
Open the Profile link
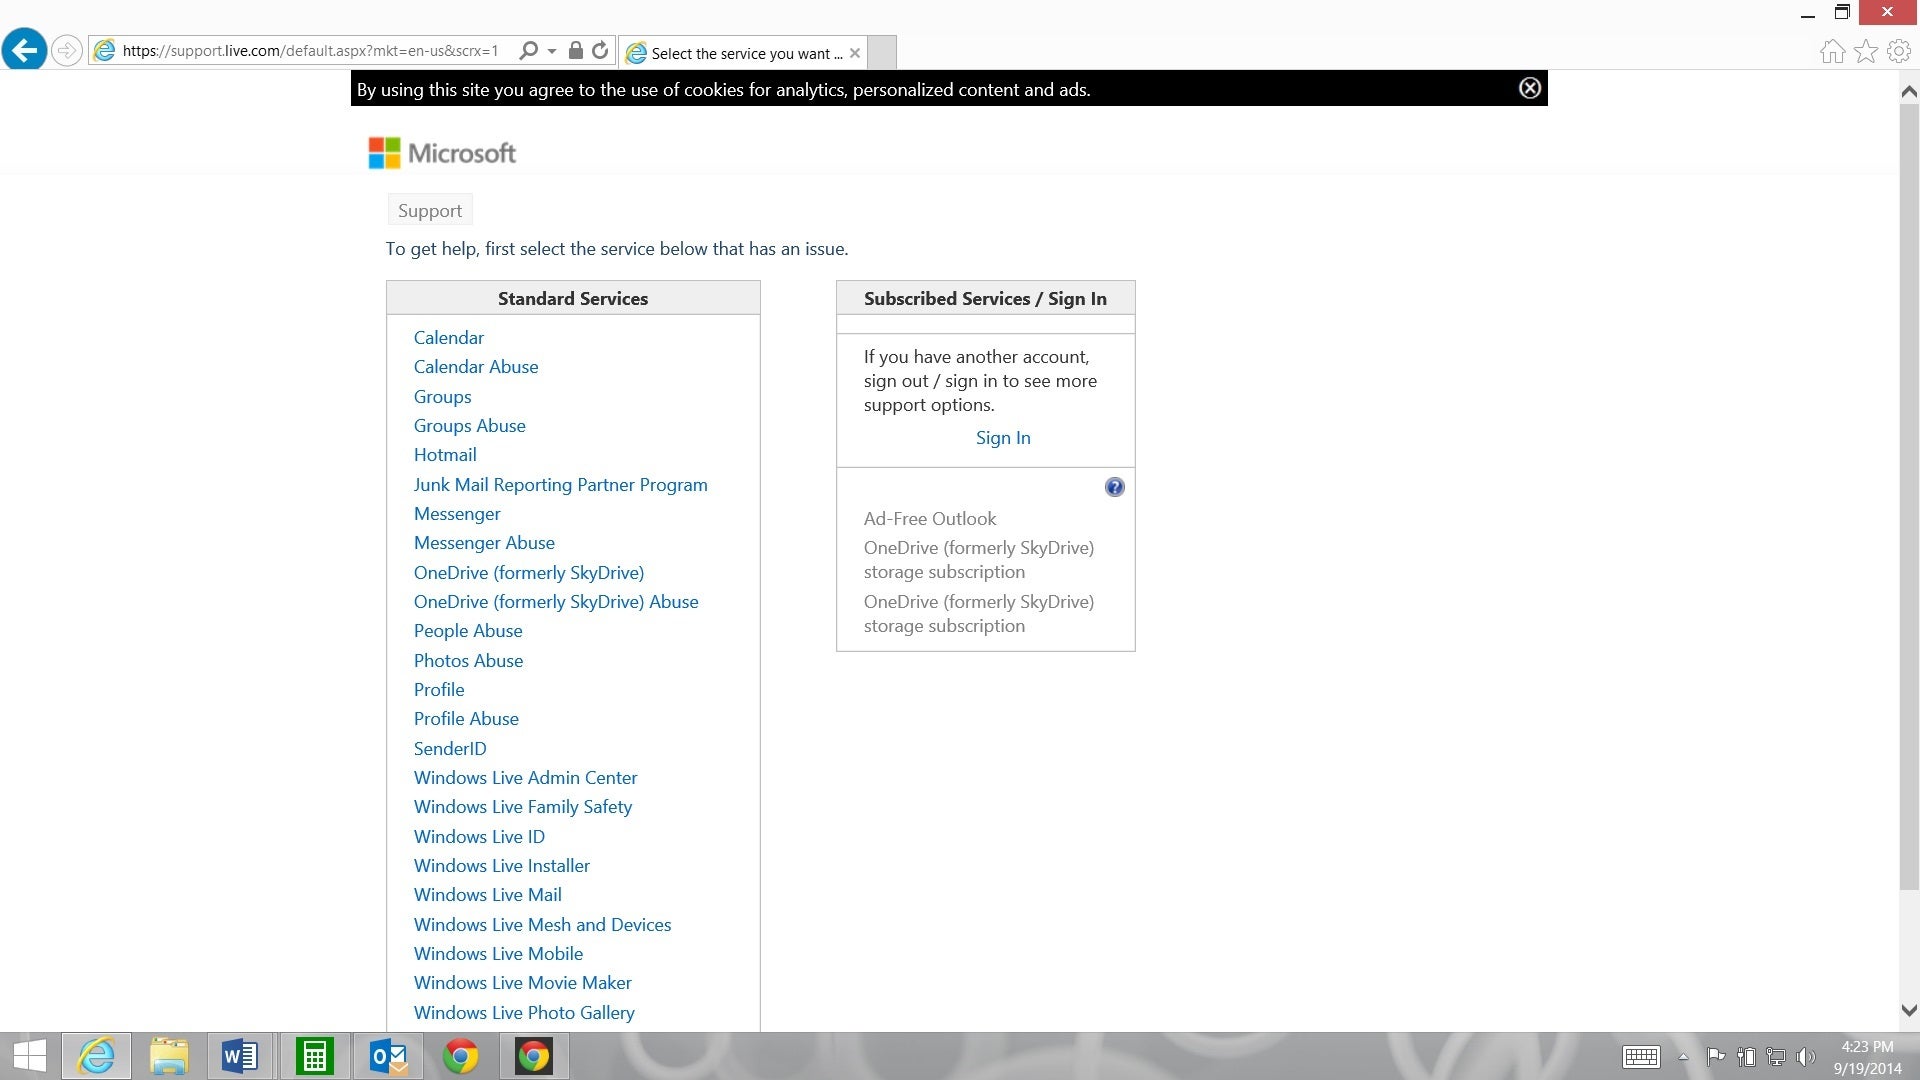tap(439, 690)
